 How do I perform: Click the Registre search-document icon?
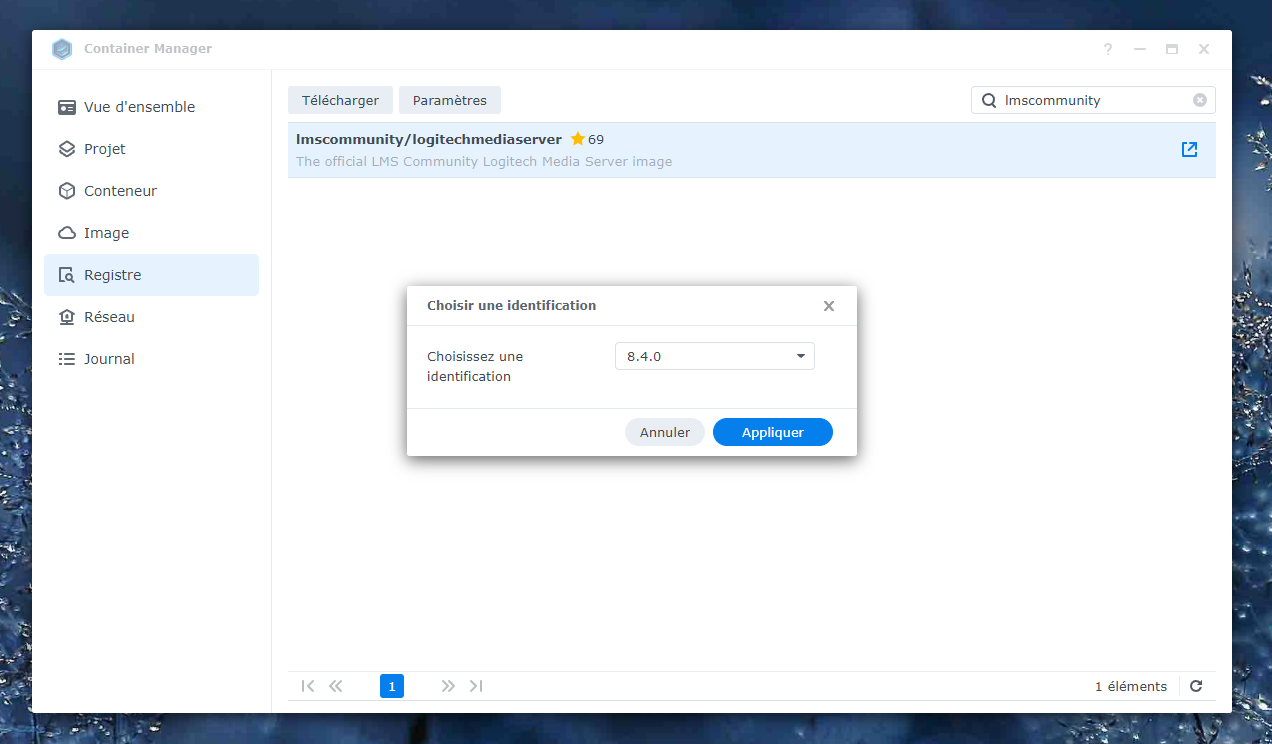tap(67, 275)
